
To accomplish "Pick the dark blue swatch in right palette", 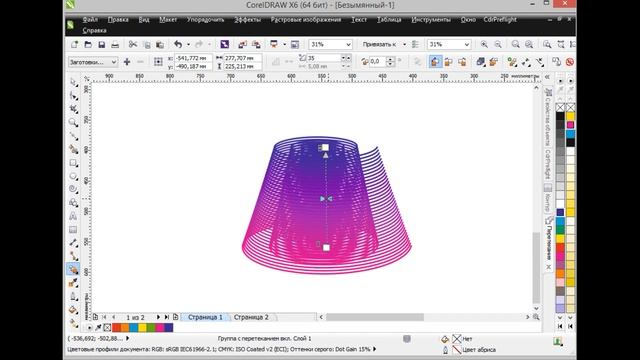I will [560, 212].
